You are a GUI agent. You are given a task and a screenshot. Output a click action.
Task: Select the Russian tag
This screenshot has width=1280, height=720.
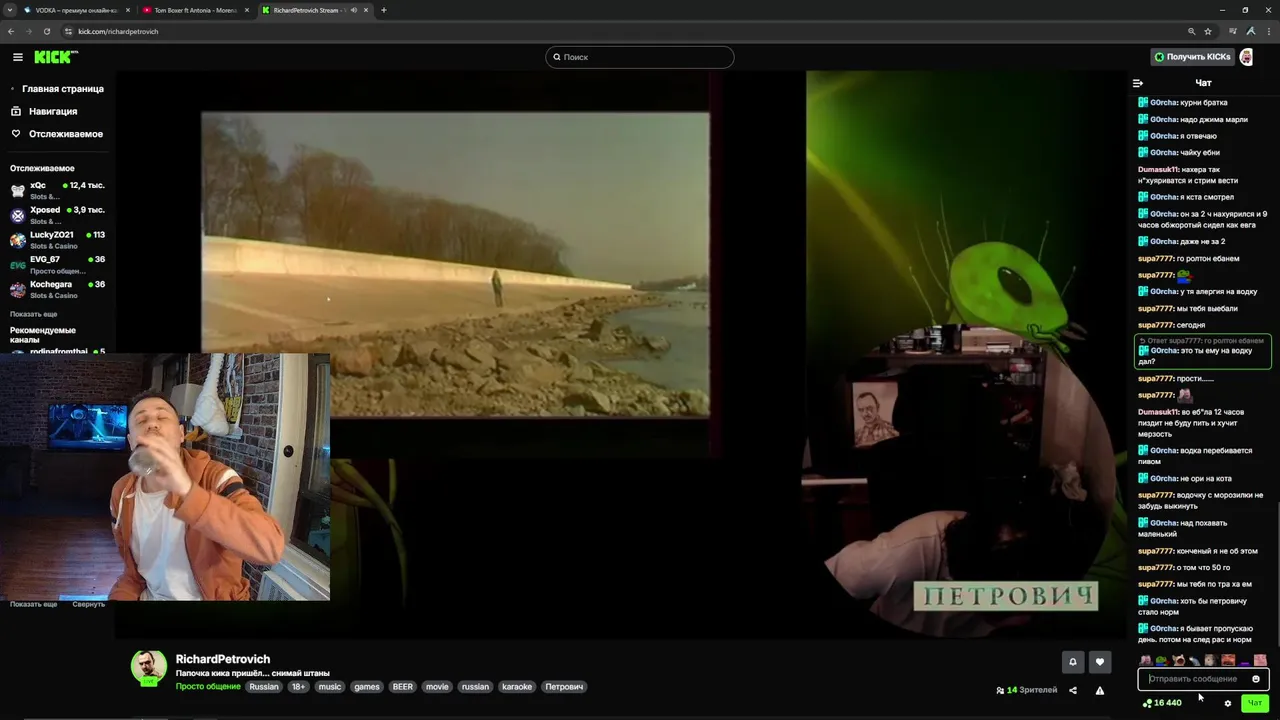[264, 687]
